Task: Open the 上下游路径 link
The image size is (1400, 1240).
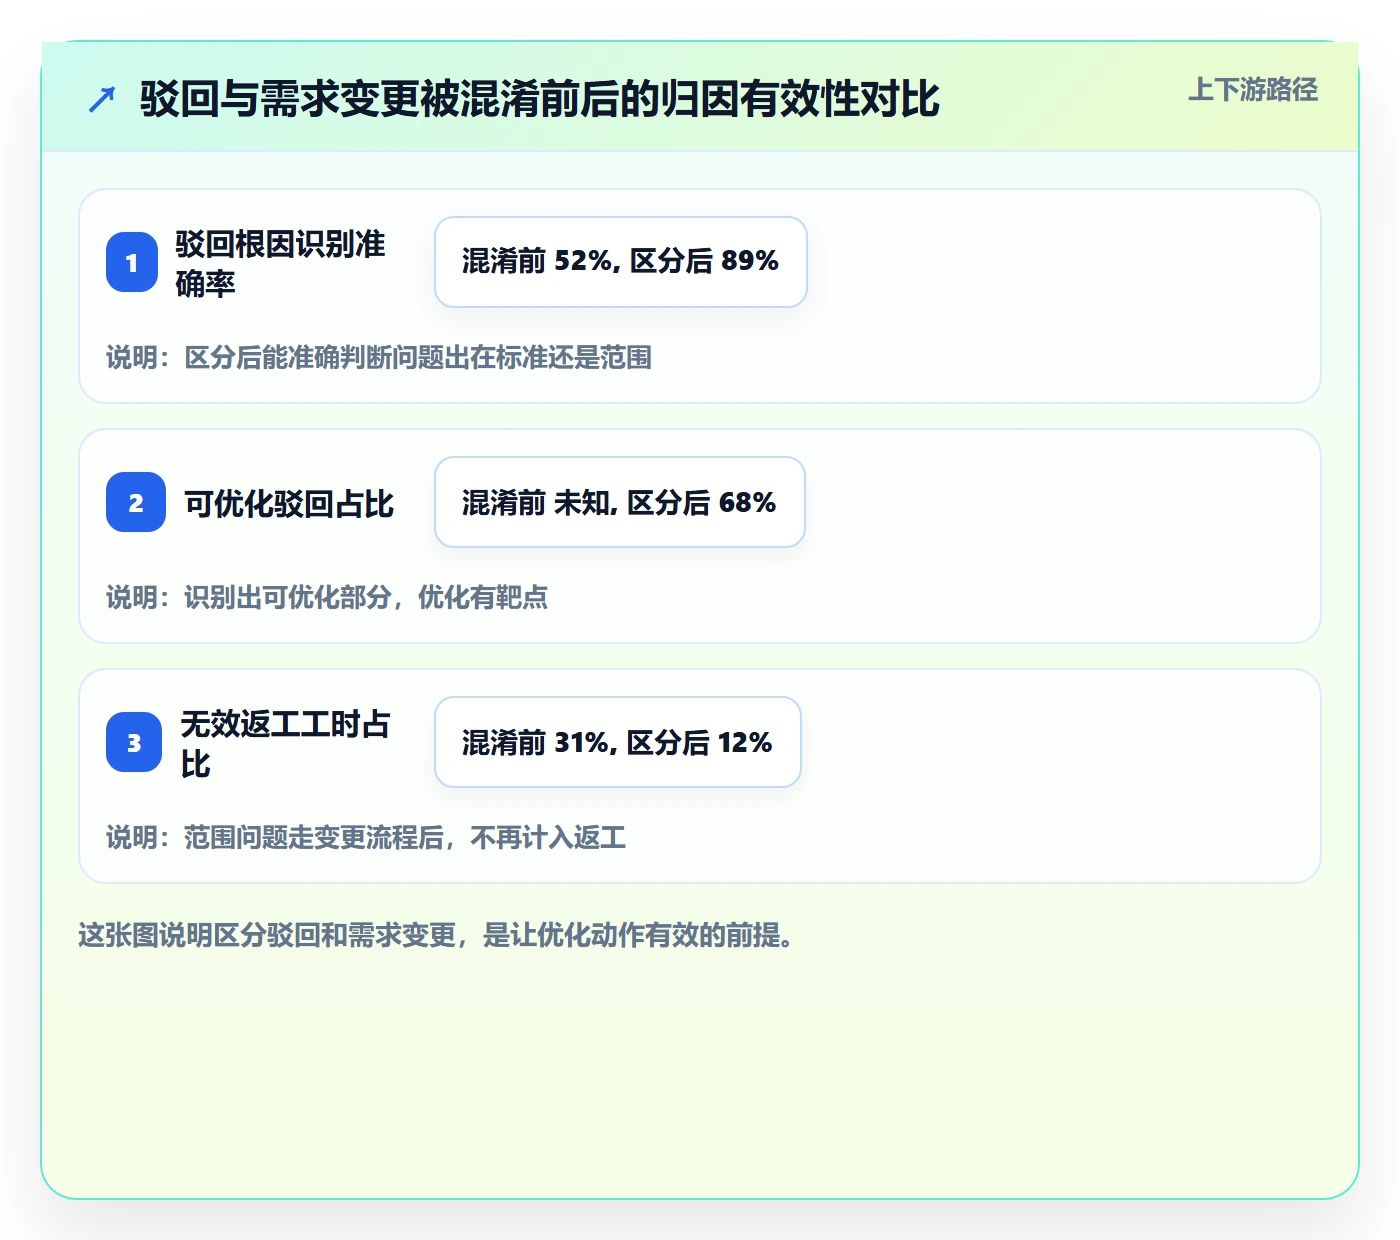Action: [1253, 90]
